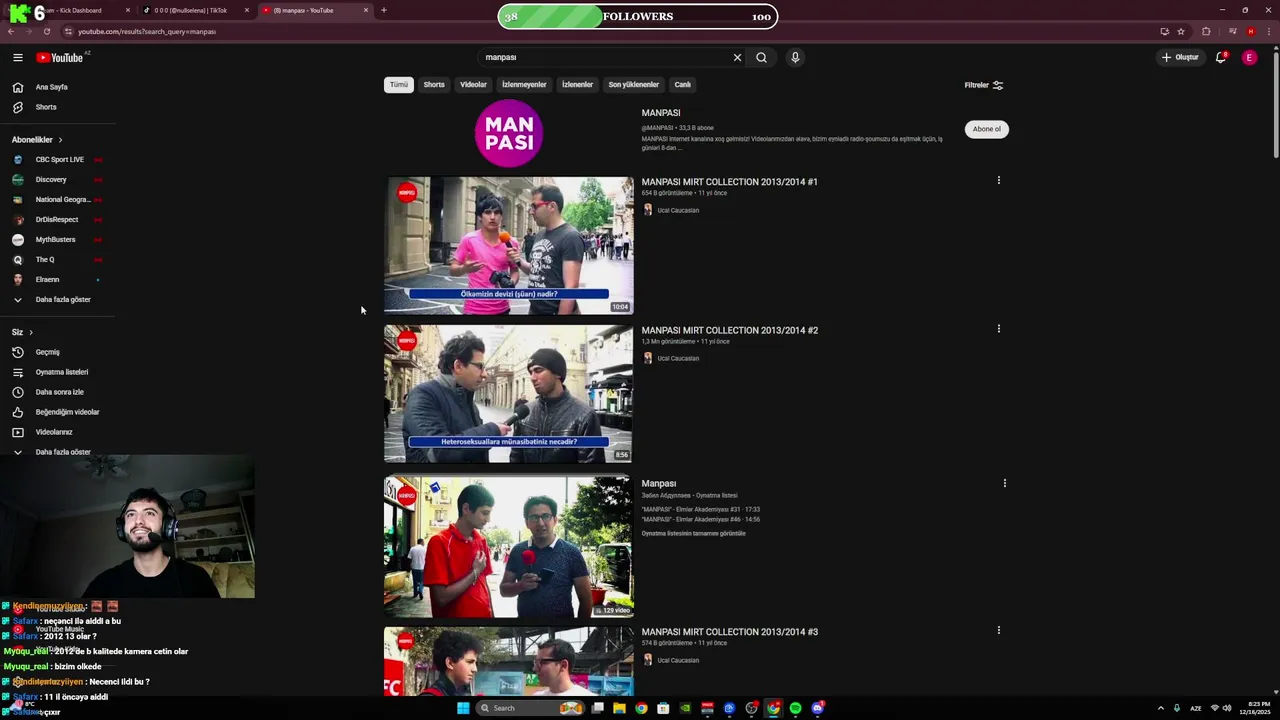Image resolution: width=1280 pixels, height=720 pixels.
Task: Open more options for MANPASI MIRT COLLECTION #2
Action: coord(998,328)
